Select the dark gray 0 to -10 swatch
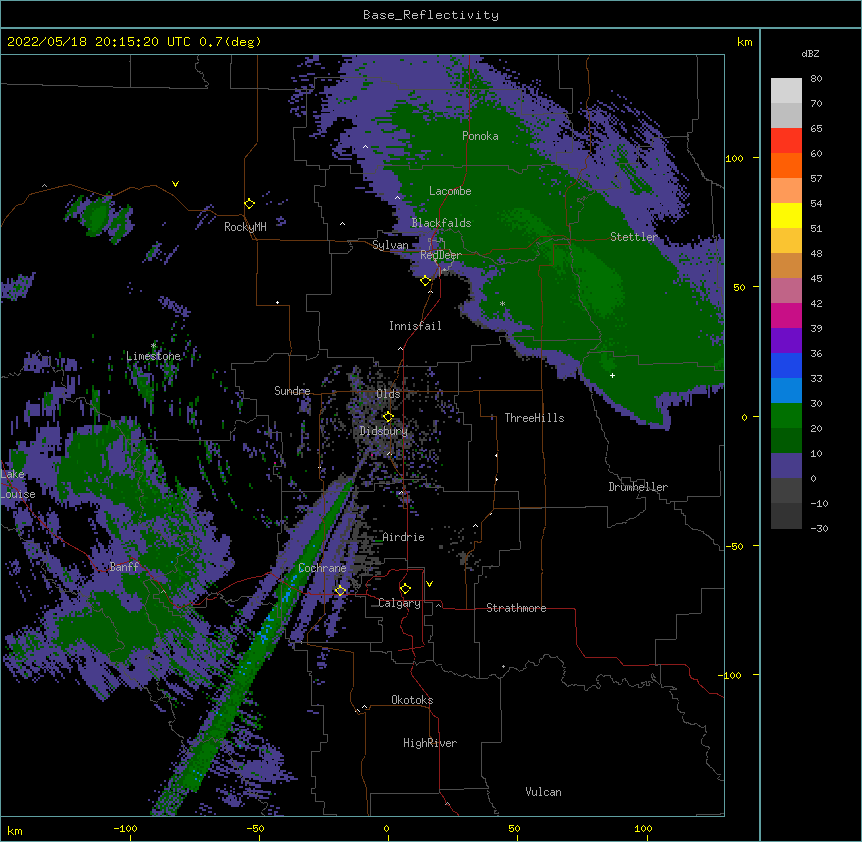The height and width of the screenshot is (842, 862). pyautogui.click(x=786, y=490)
